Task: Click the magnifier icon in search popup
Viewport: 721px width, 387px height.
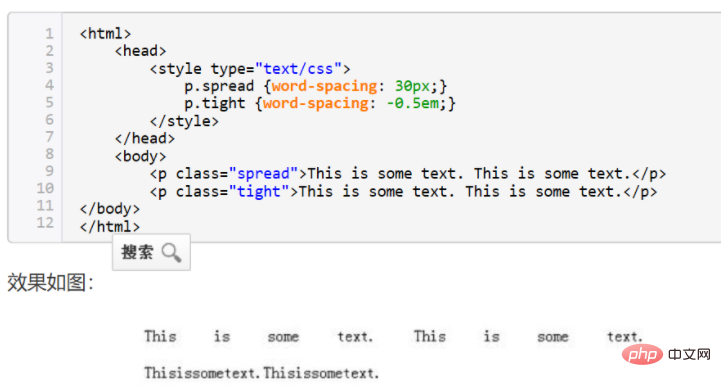Action: (x=172, y=252)
